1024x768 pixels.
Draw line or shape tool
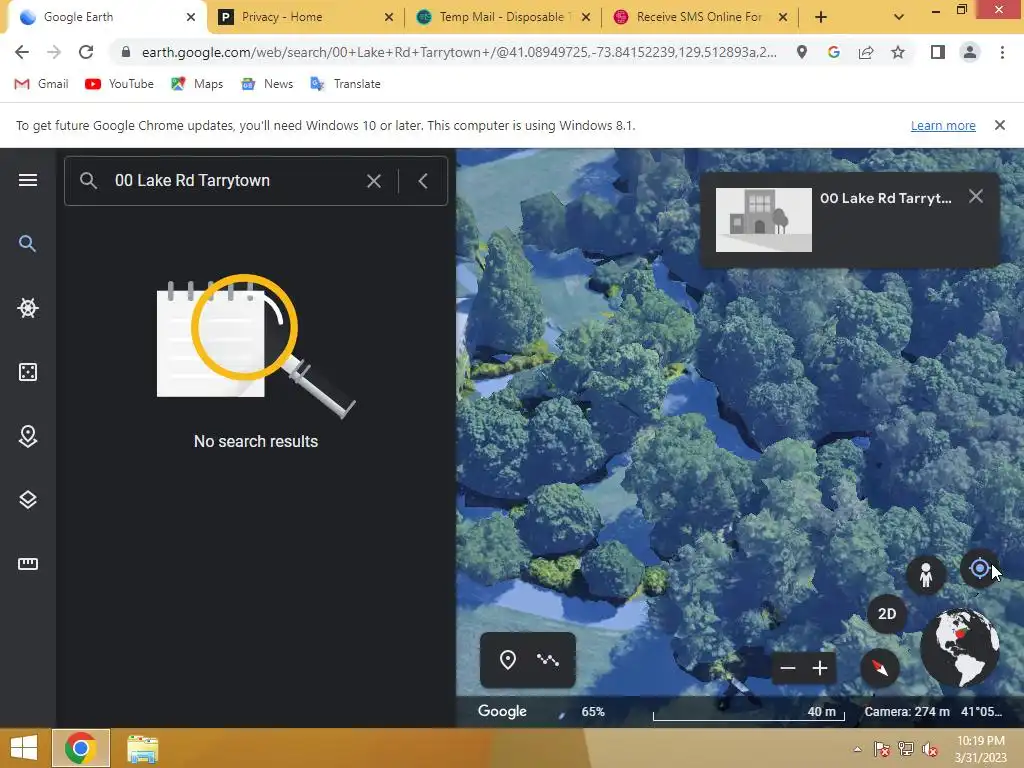pos(548,660)
